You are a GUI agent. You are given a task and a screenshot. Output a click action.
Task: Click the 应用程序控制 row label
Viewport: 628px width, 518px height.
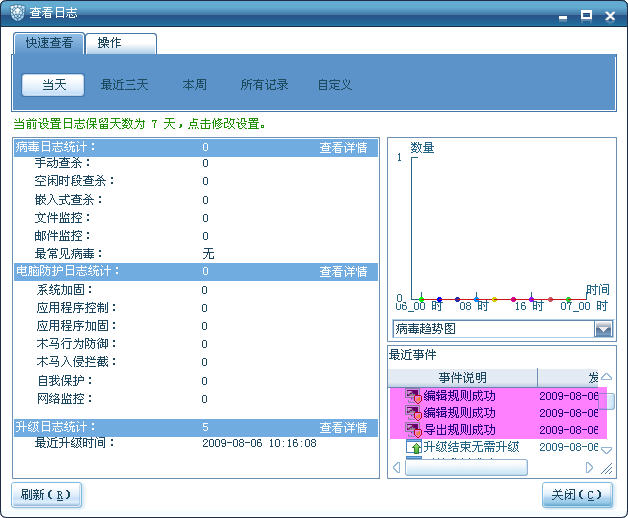point(76,308)
